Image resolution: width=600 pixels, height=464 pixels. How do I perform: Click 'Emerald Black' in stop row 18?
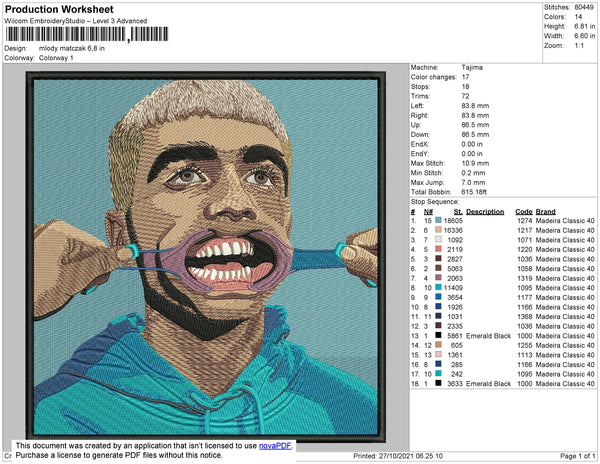click(x=489, y=383)
